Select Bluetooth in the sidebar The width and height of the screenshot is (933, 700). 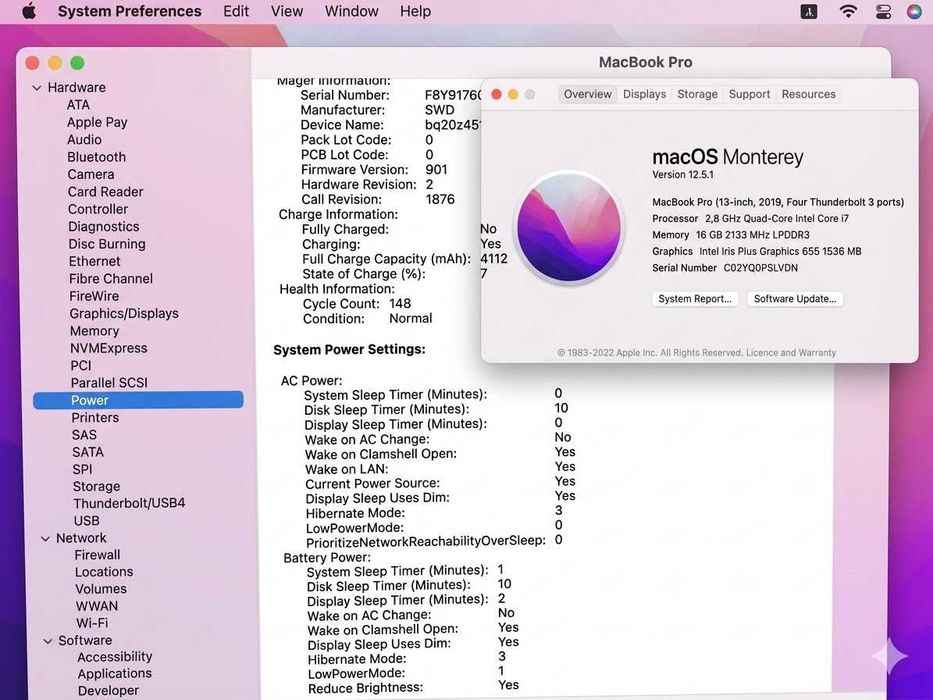click(96, 157)
